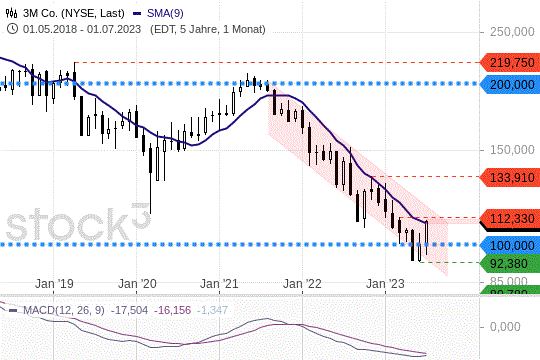Click the MACD legend line marker
The image size is (540, 360).
click(13, 310)
